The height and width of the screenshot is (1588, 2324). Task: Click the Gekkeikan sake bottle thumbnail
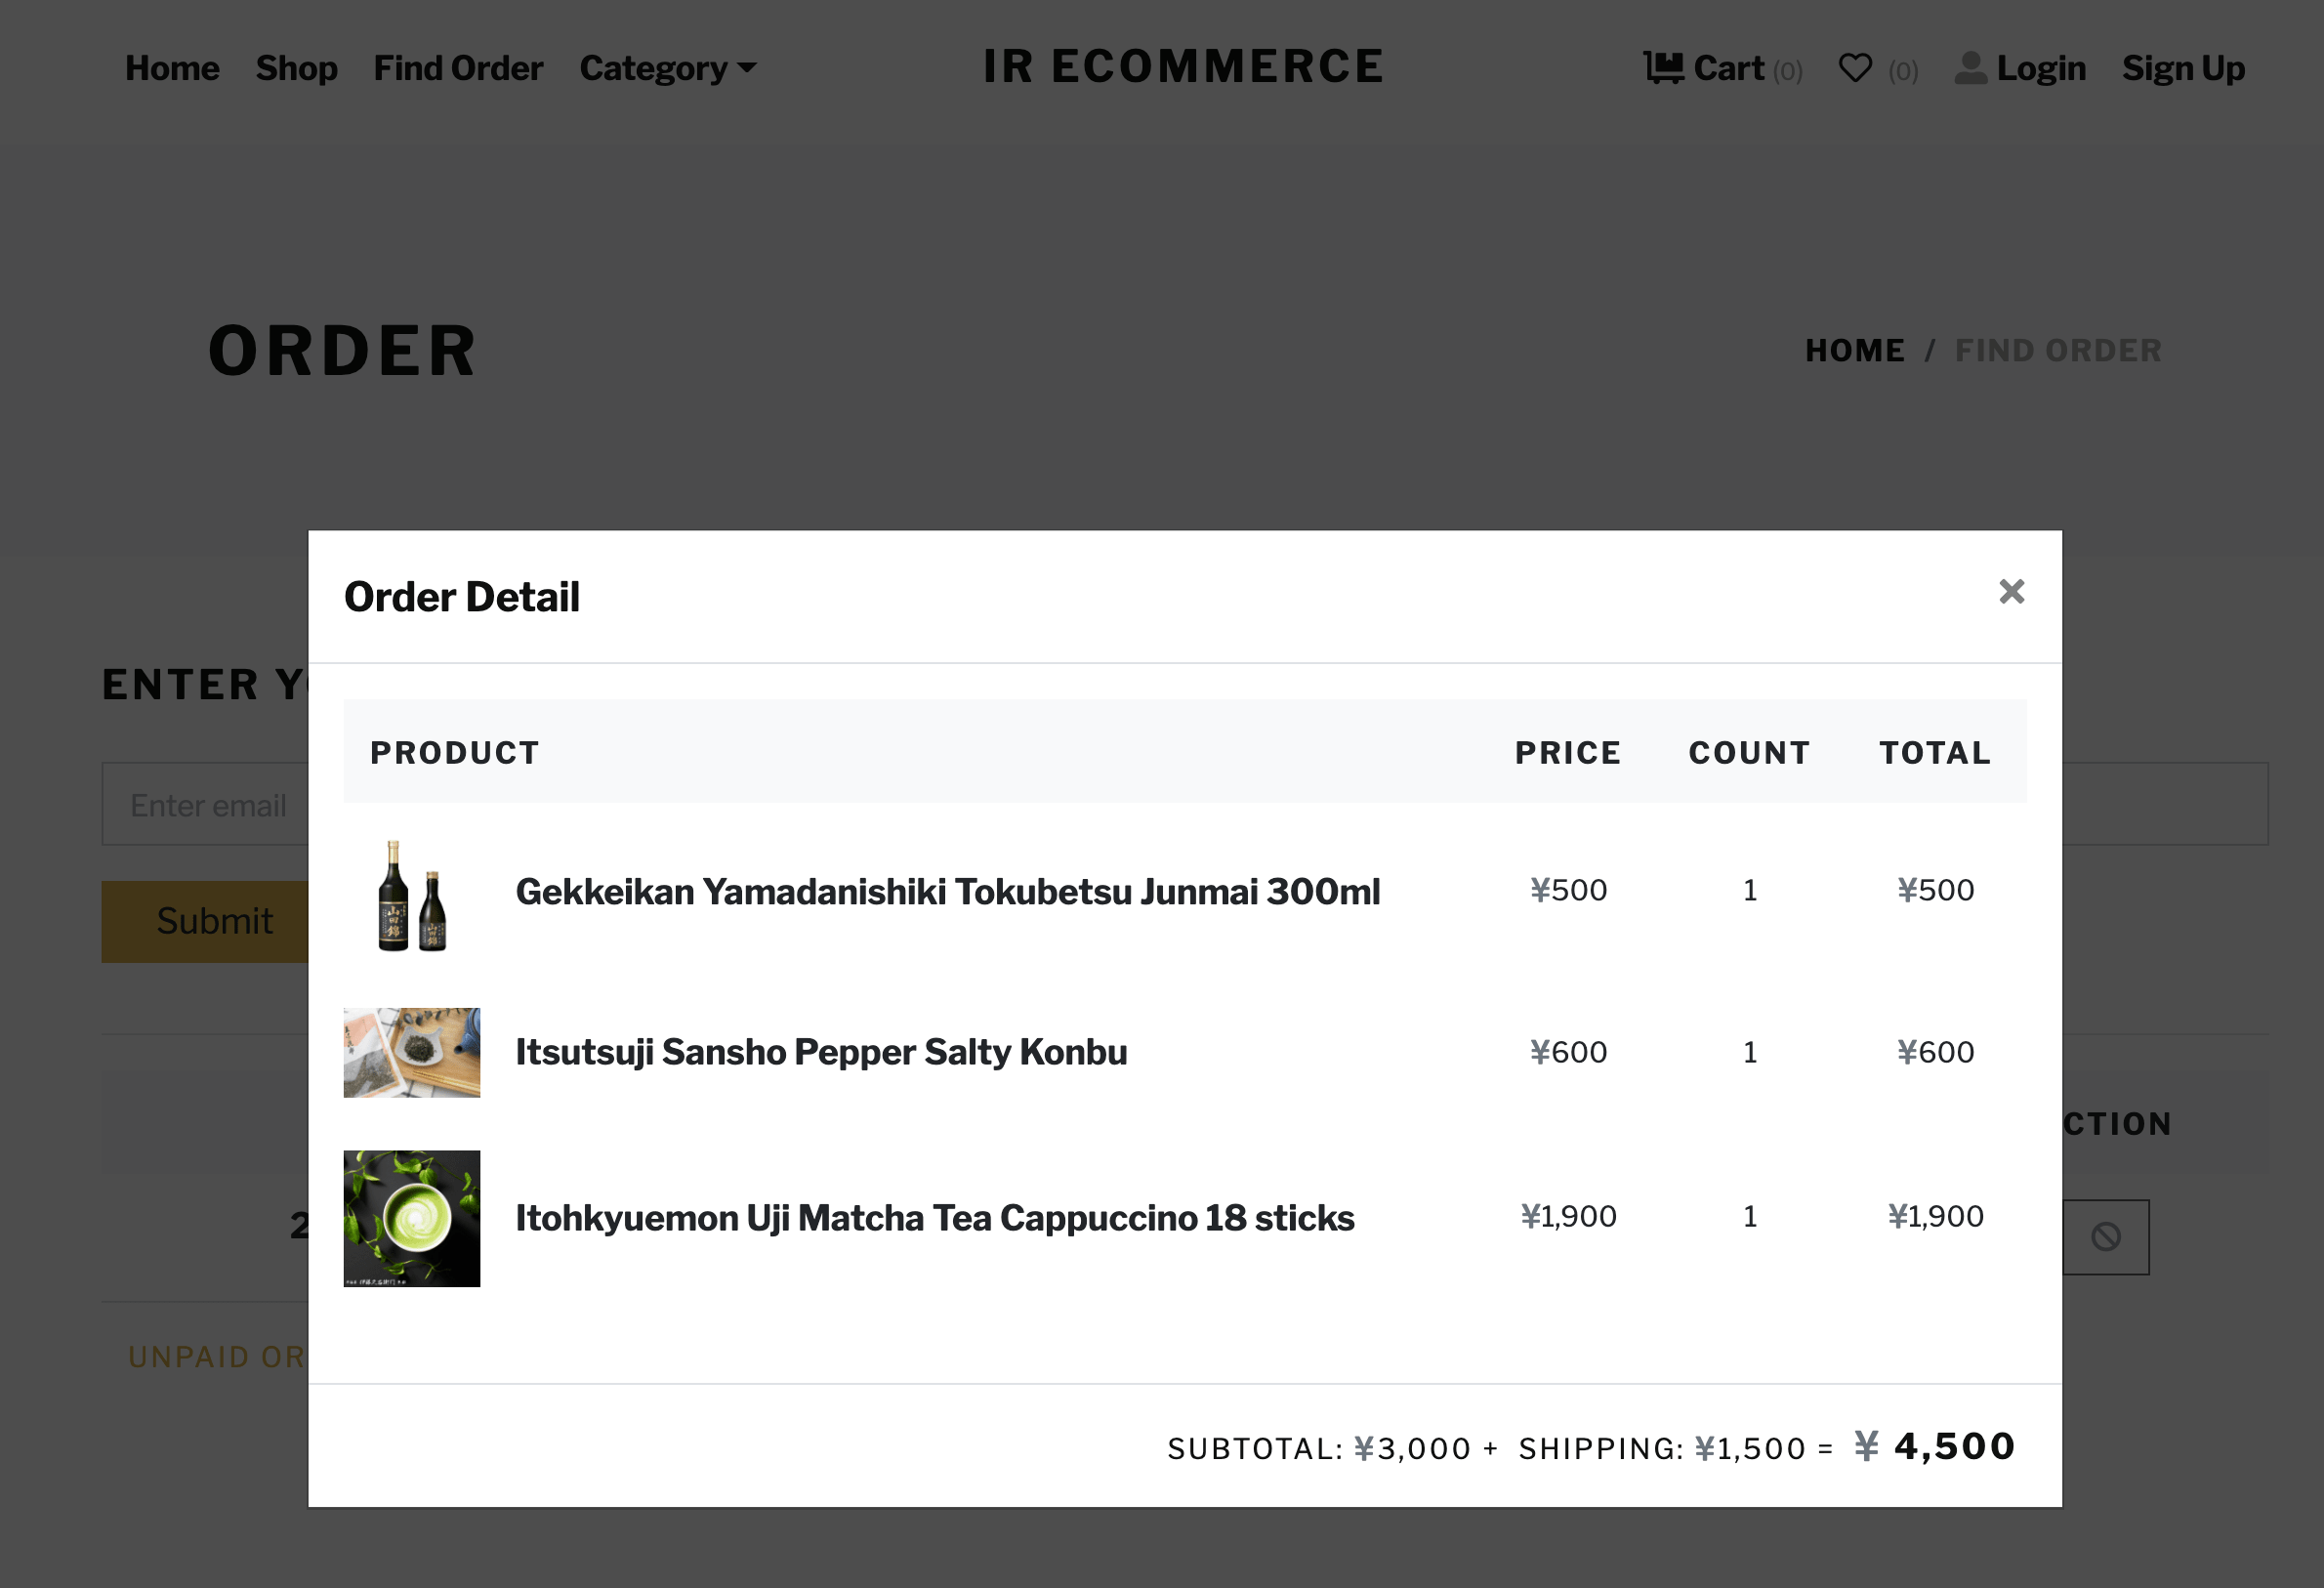click(x=411, y=894)
